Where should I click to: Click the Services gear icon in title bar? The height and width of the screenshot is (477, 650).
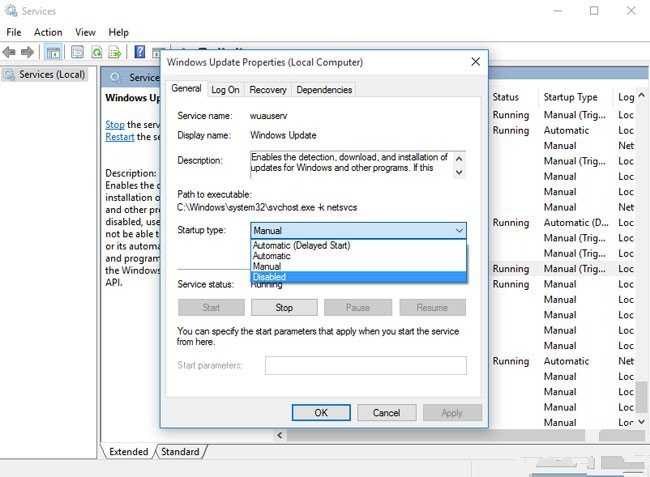[11, 10]
